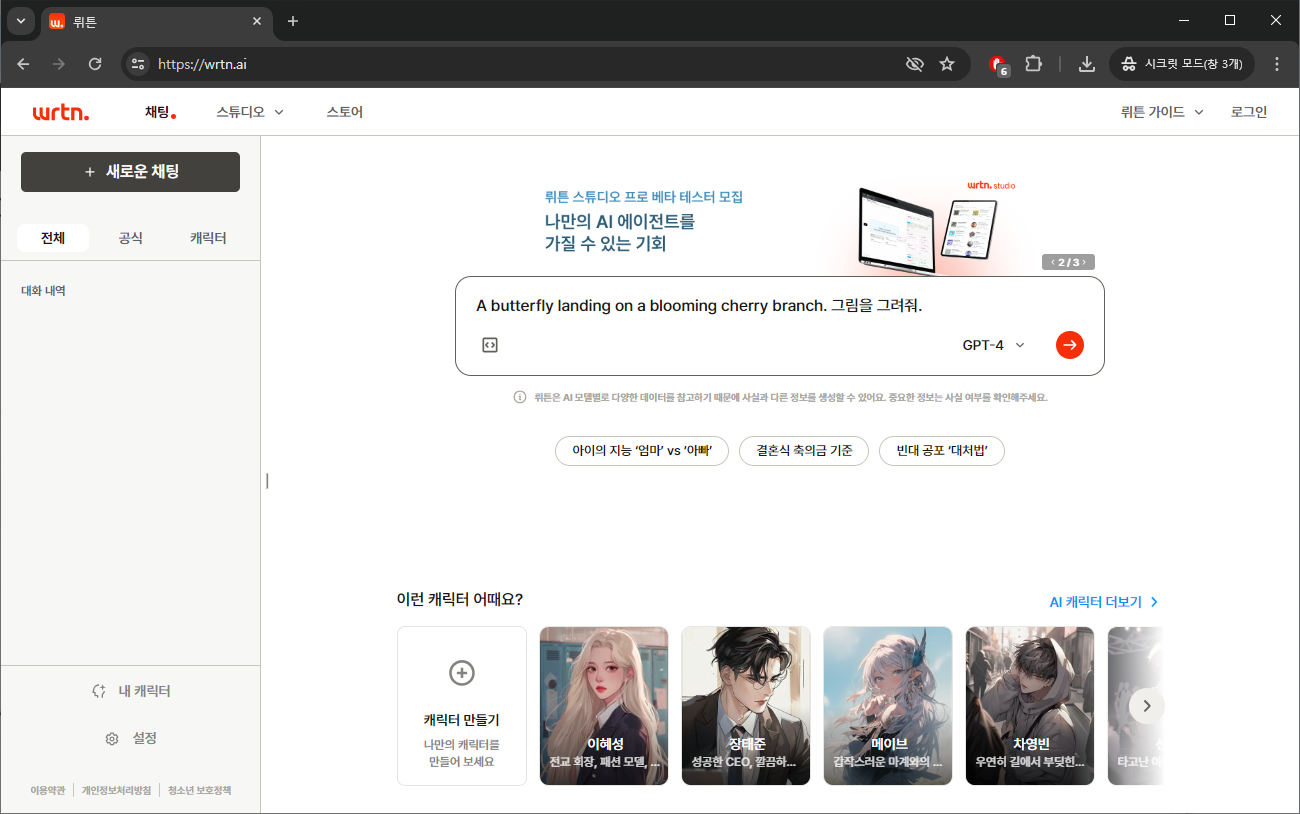
Task: Switch to the 전체 tab
Action: pyautogui.click(x=53, y=238)
